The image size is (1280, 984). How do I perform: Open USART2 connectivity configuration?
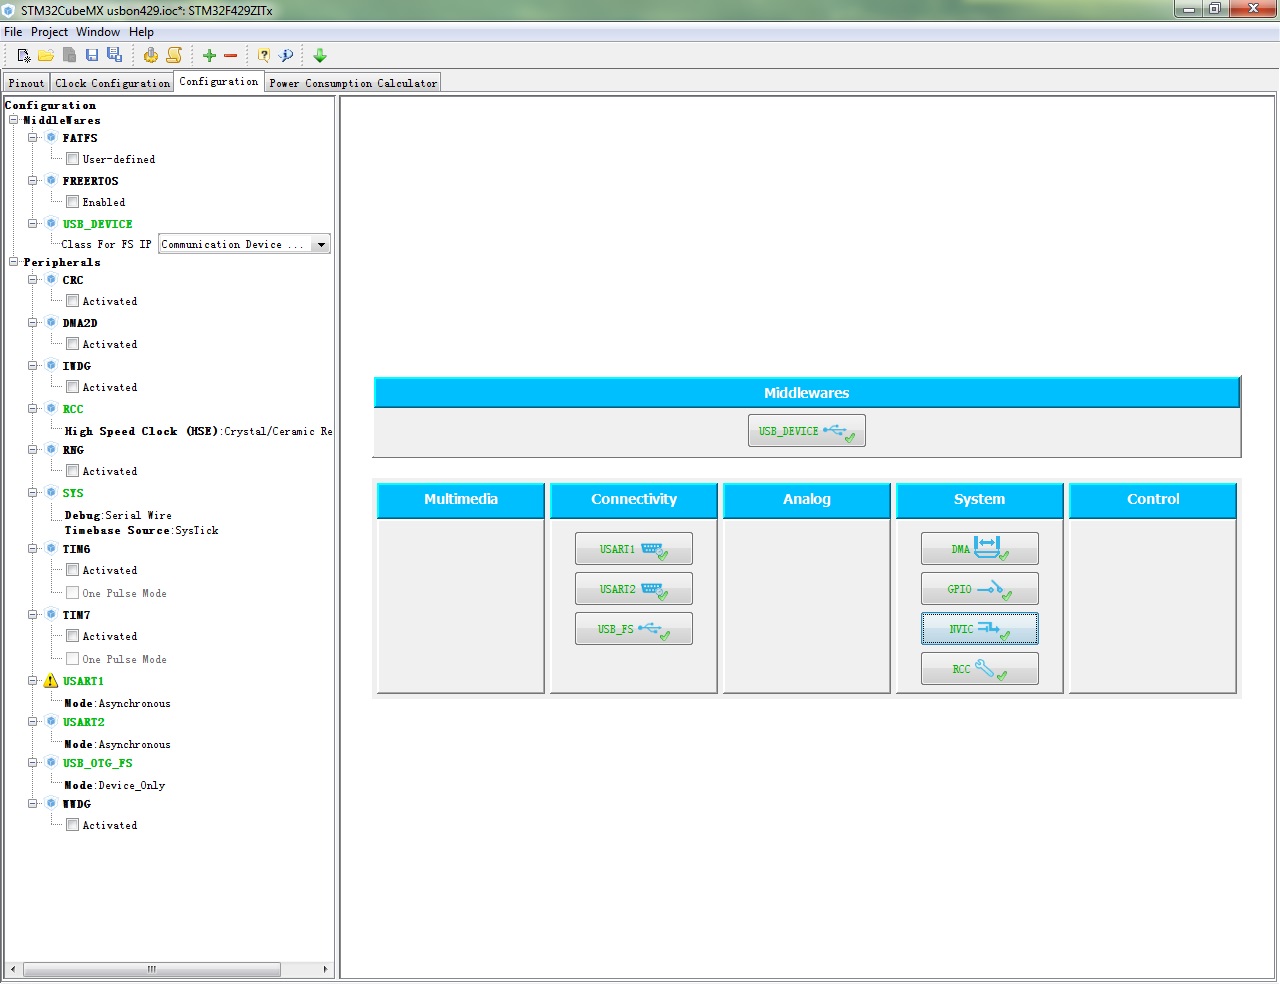[633, 589]
